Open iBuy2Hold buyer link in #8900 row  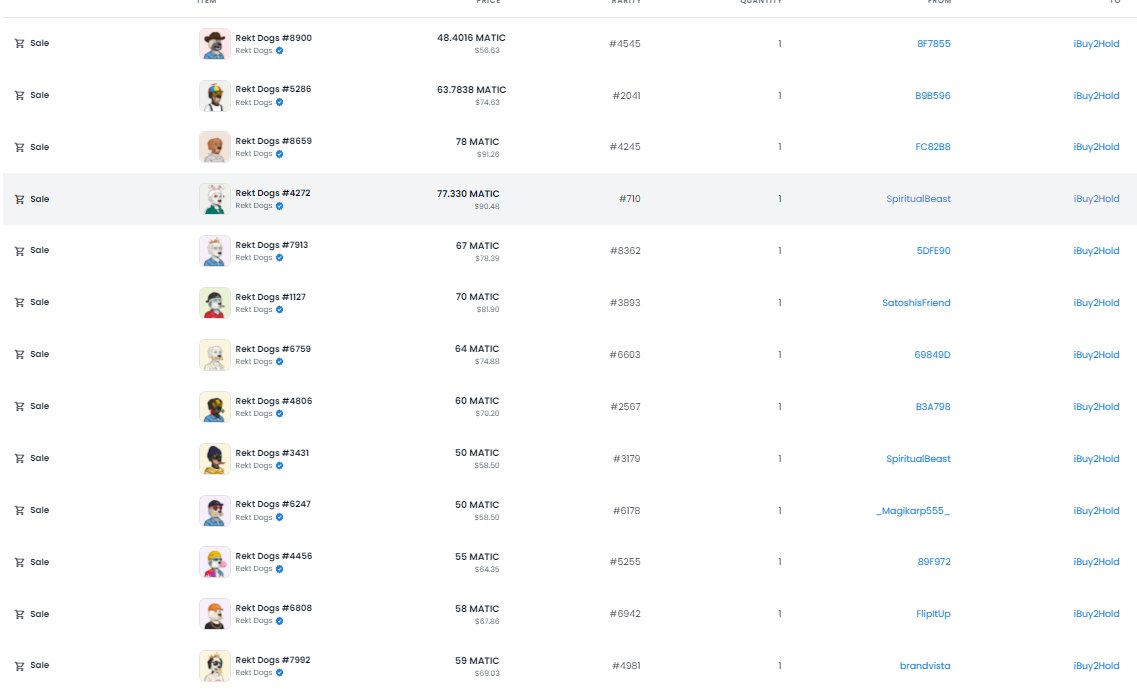[1096, 43]
